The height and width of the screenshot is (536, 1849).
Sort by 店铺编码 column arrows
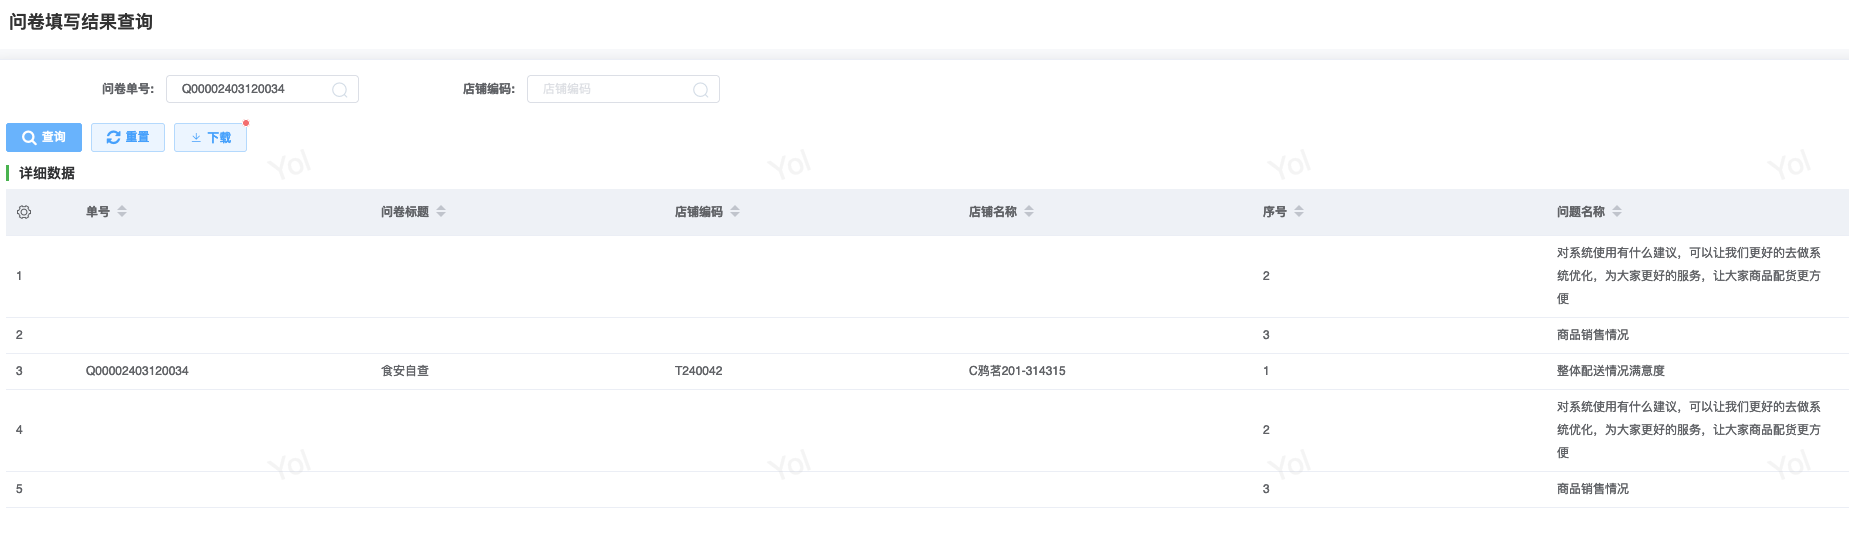[x=735, y=212]
